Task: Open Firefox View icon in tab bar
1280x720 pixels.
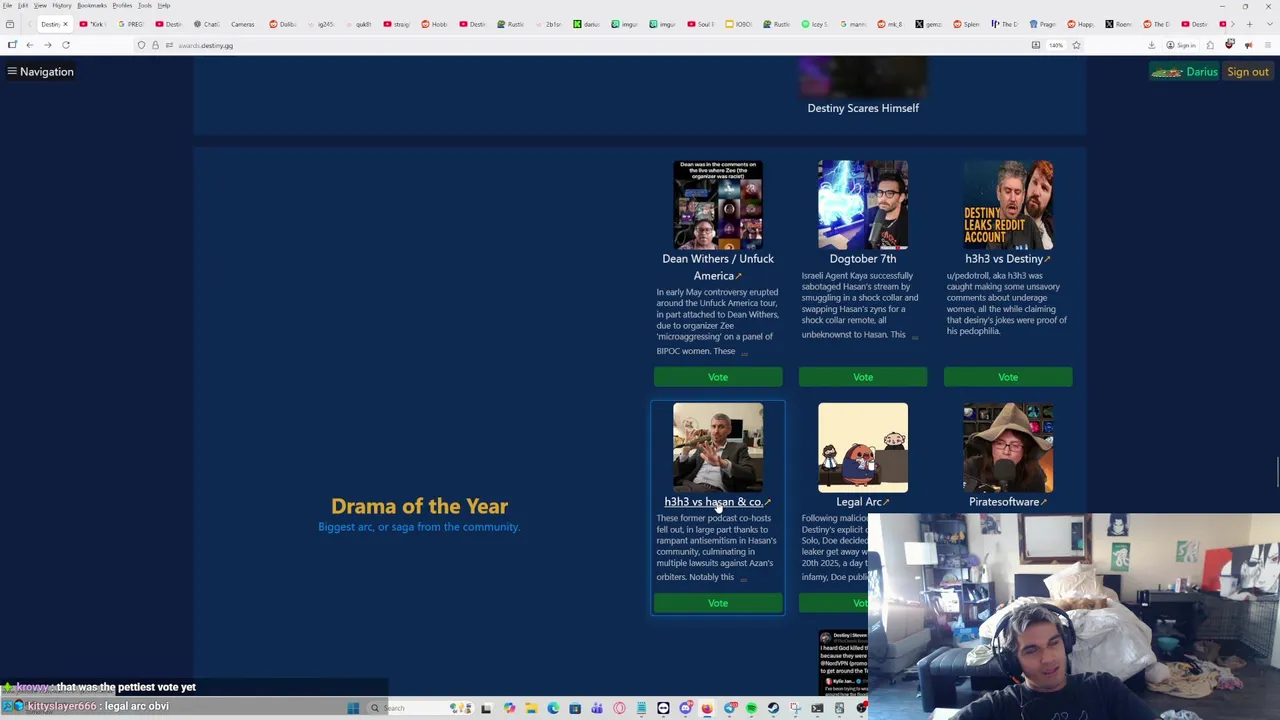Action: coord(10,24)
